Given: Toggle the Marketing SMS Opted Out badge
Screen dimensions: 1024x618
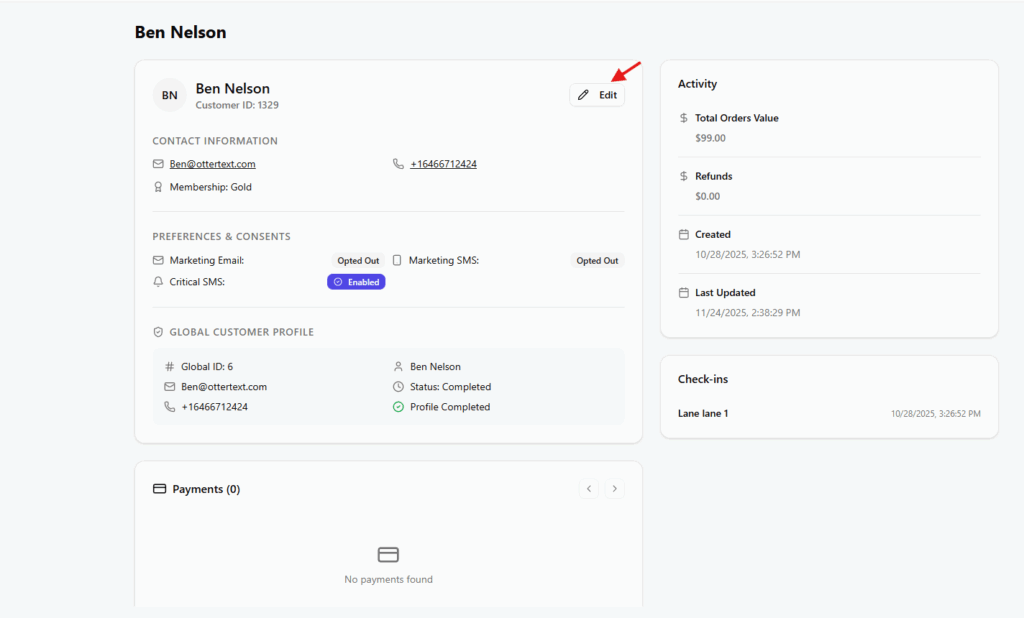Looking at the screenshot, I should click(x=597, y=261).
